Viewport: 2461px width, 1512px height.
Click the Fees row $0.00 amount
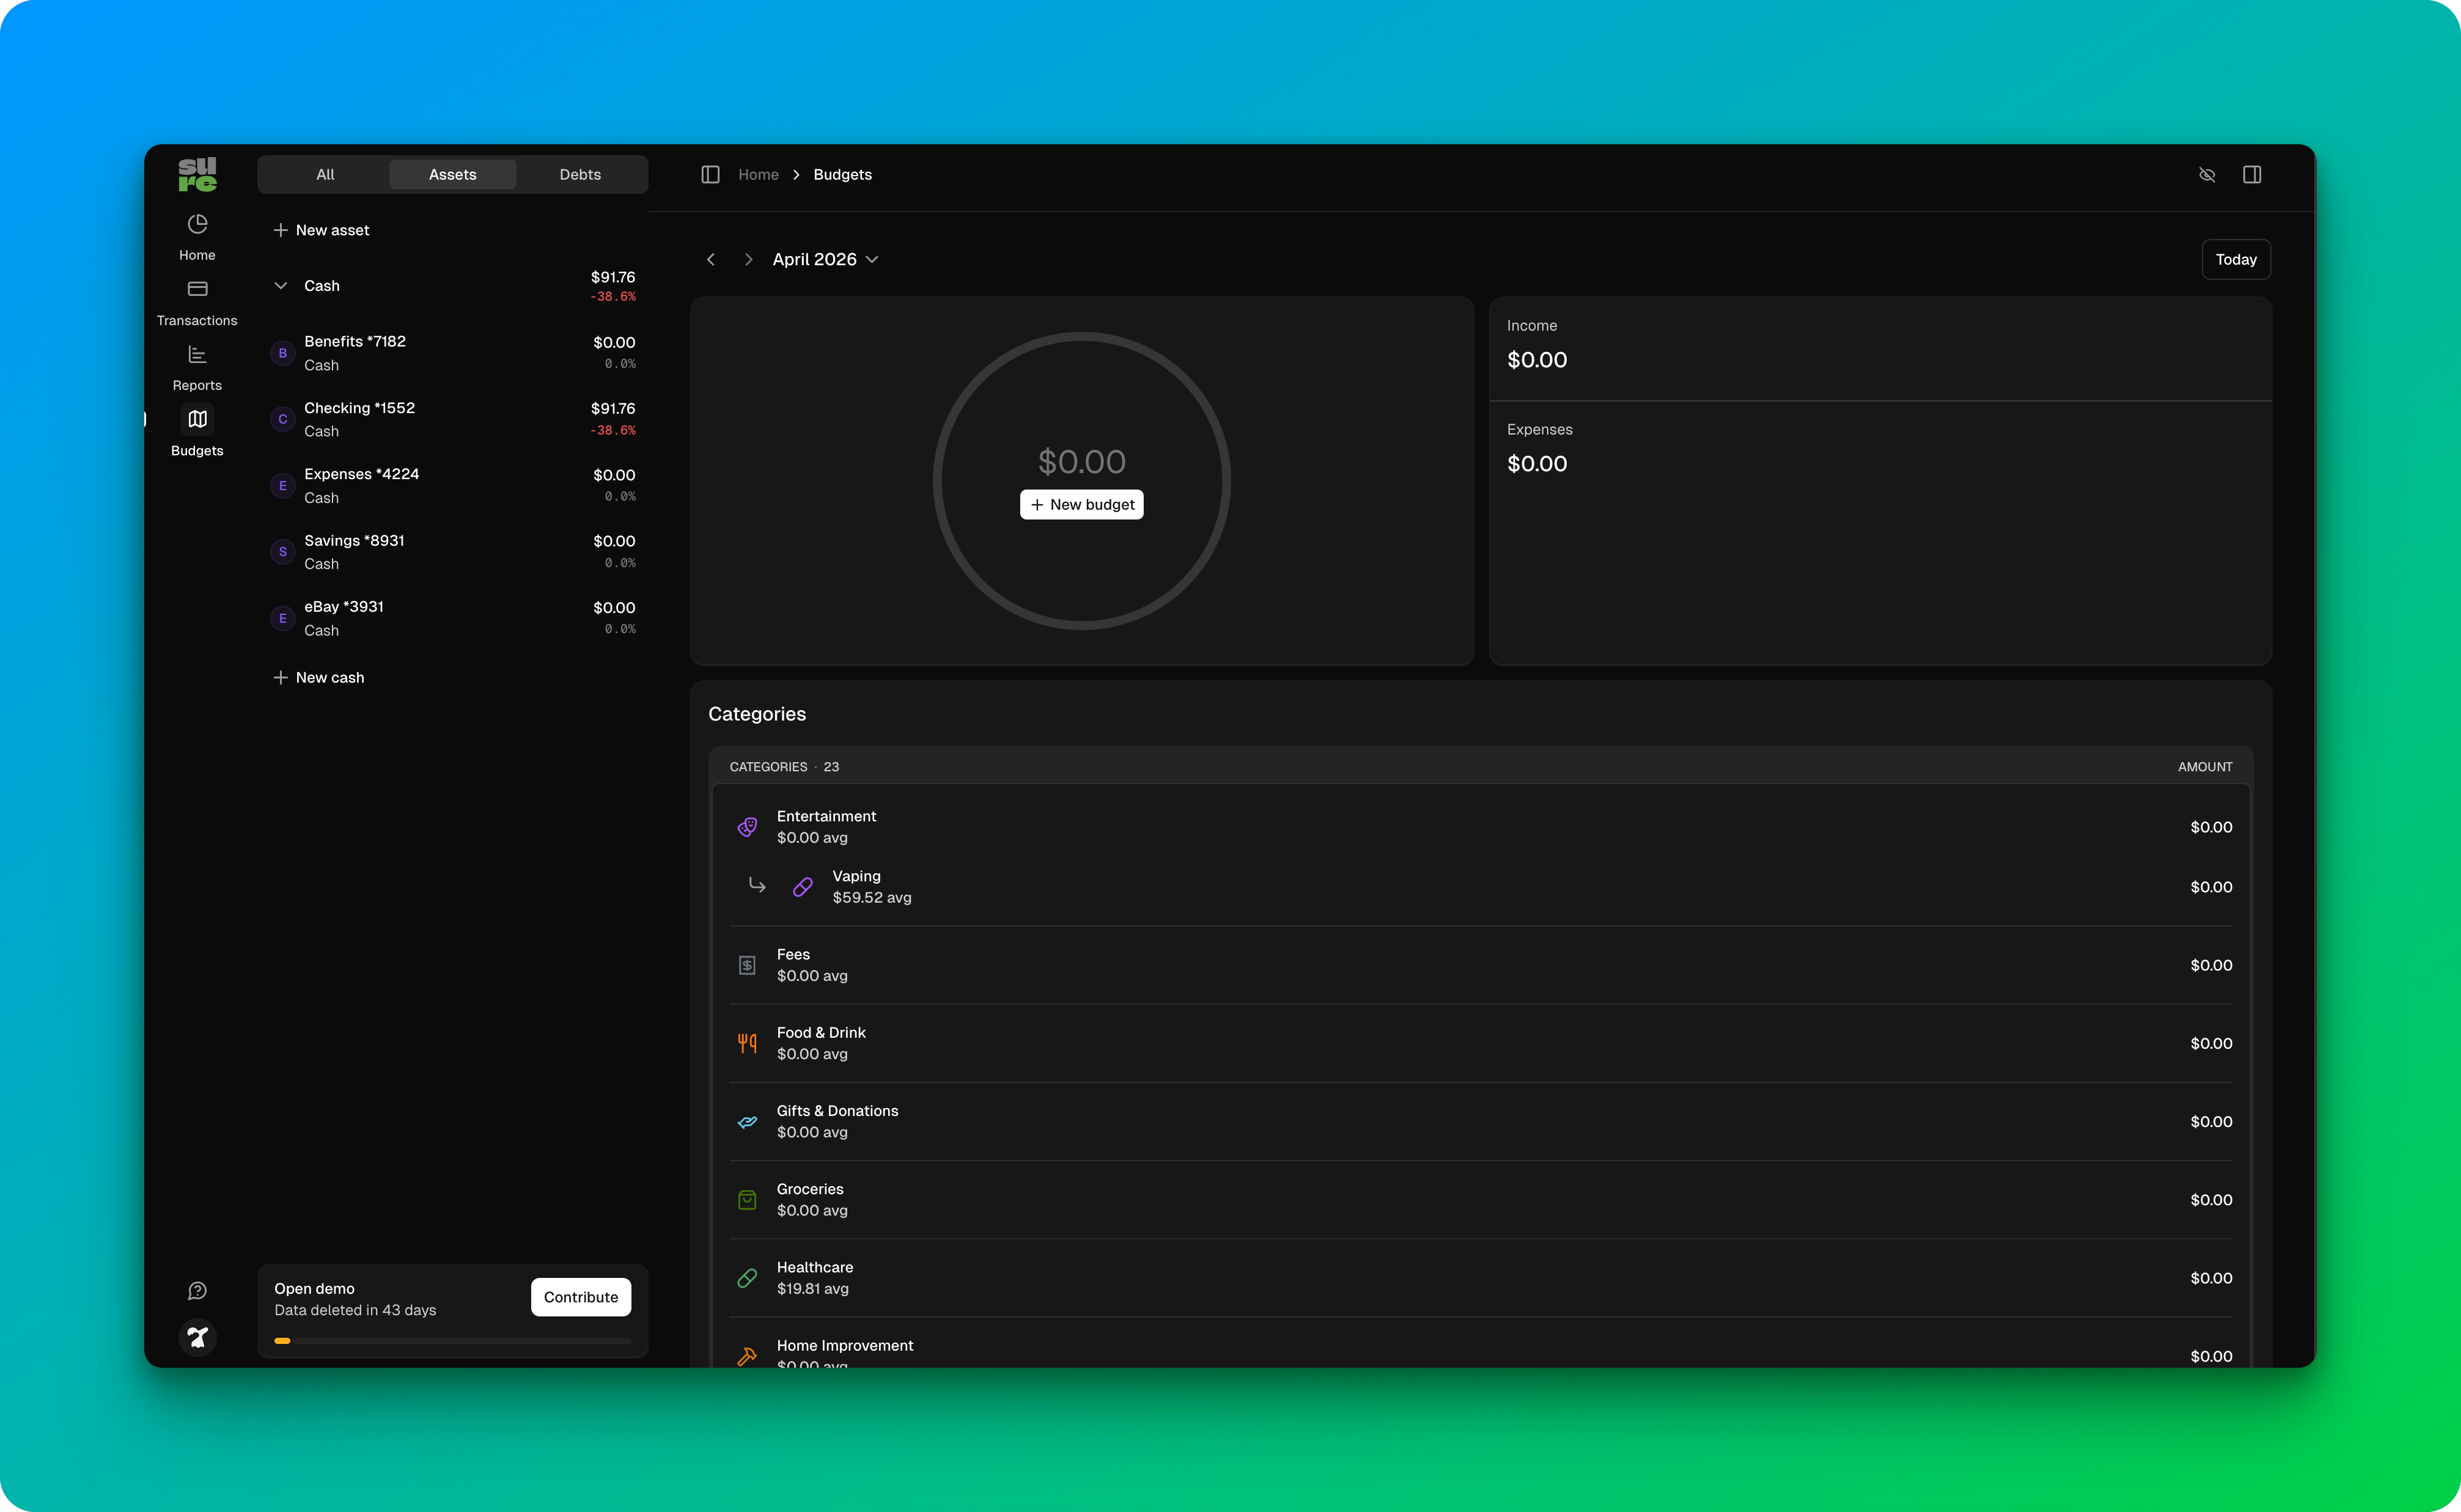tap(2211, 965)
